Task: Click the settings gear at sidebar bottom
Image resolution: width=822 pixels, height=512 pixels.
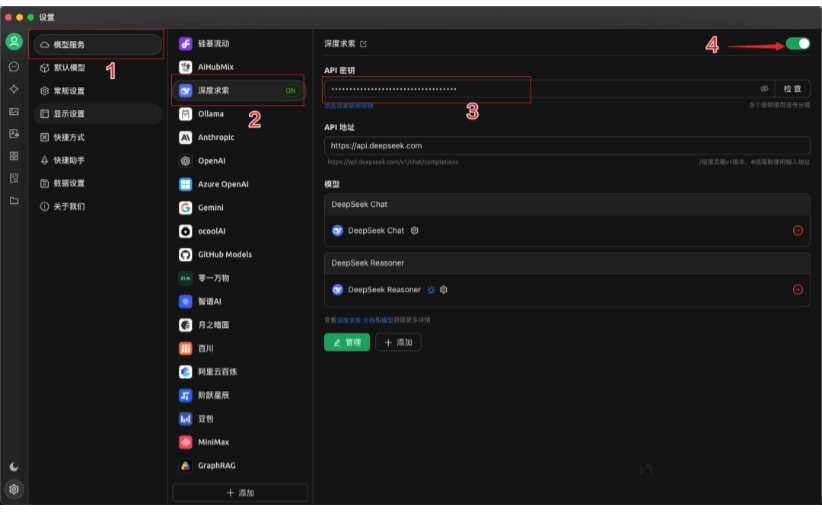Action: pyautogui.click(x=14, y=489)
